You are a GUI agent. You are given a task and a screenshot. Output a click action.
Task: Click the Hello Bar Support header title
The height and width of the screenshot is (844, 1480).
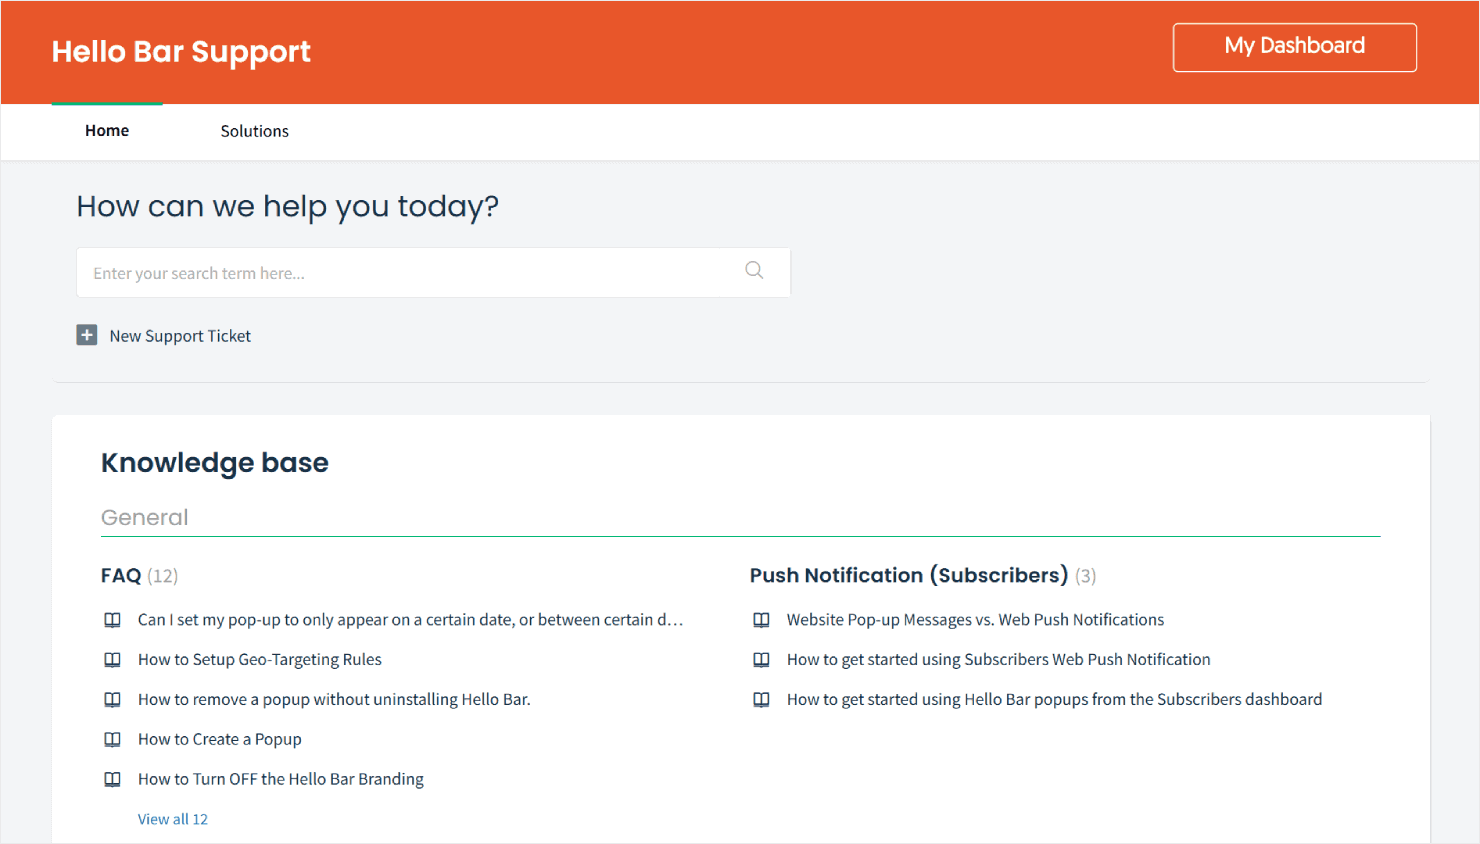point(181,51)
